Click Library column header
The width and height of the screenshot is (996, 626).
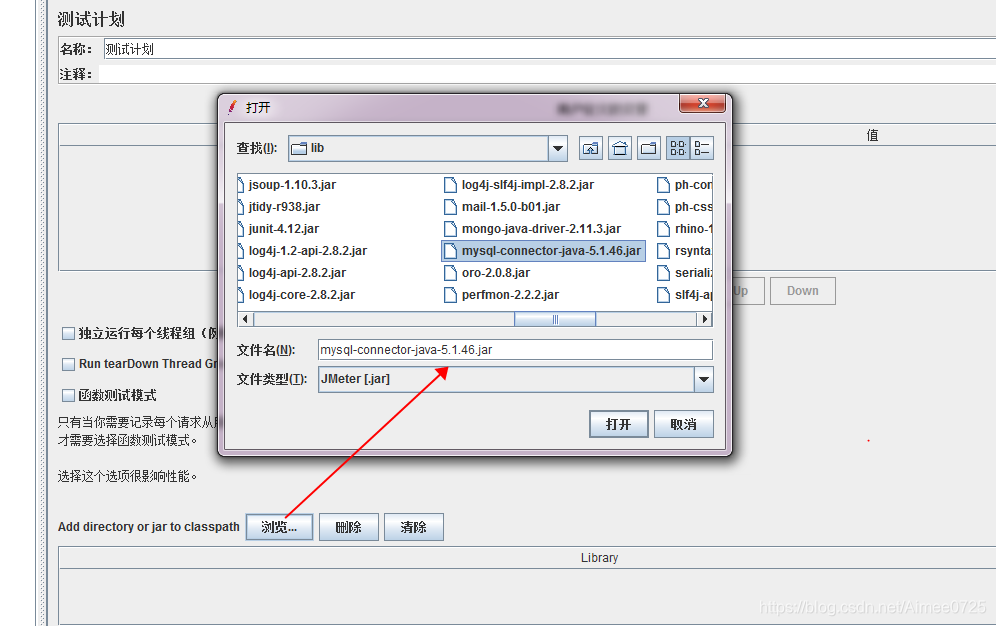click(x=599, y=557)
